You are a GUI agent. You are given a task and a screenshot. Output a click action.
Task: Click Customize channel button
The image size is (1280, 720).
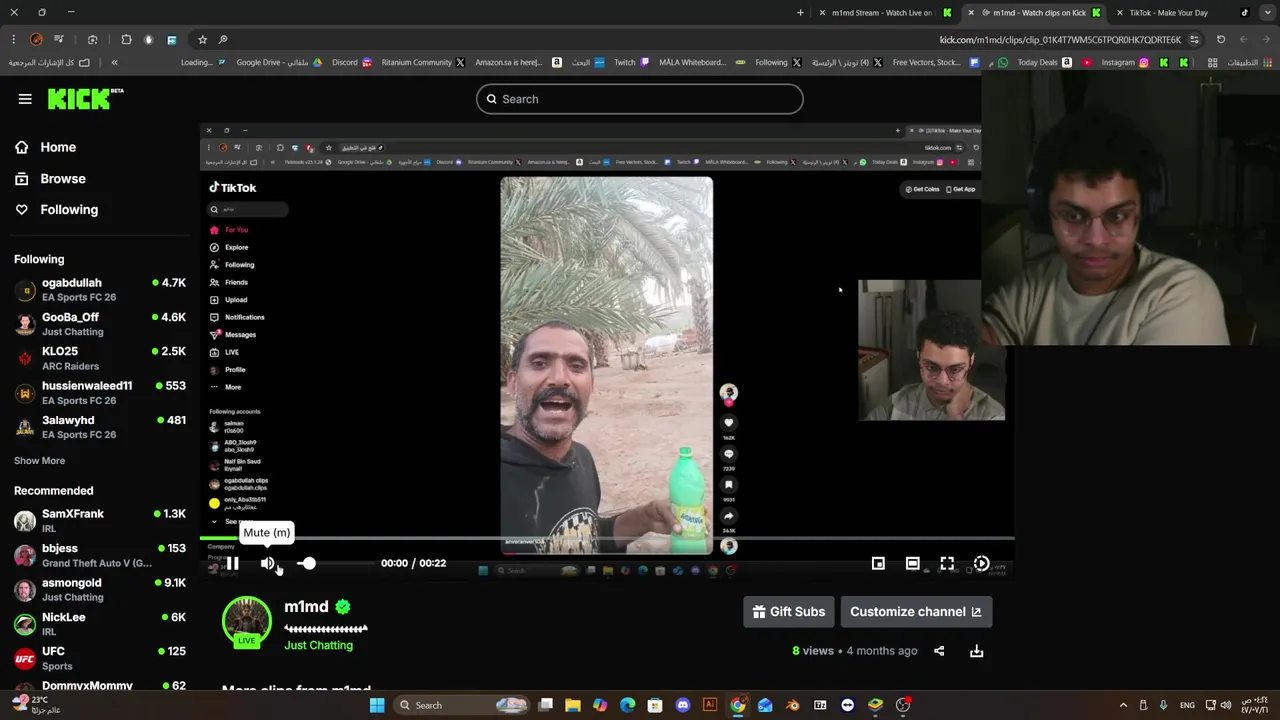916,612
